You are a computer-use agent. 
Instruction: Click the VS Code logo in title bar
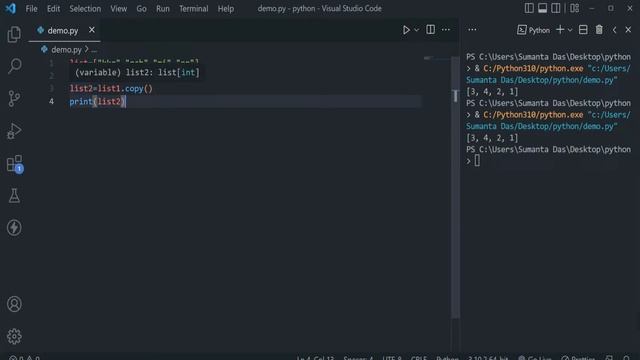(11, 8)
